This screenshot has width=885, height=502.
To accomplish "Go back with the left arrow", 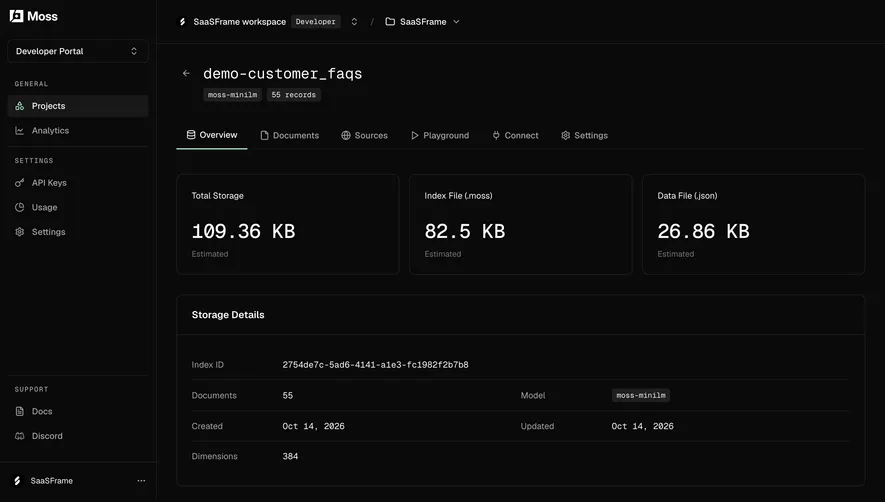I will pos(186,73).
